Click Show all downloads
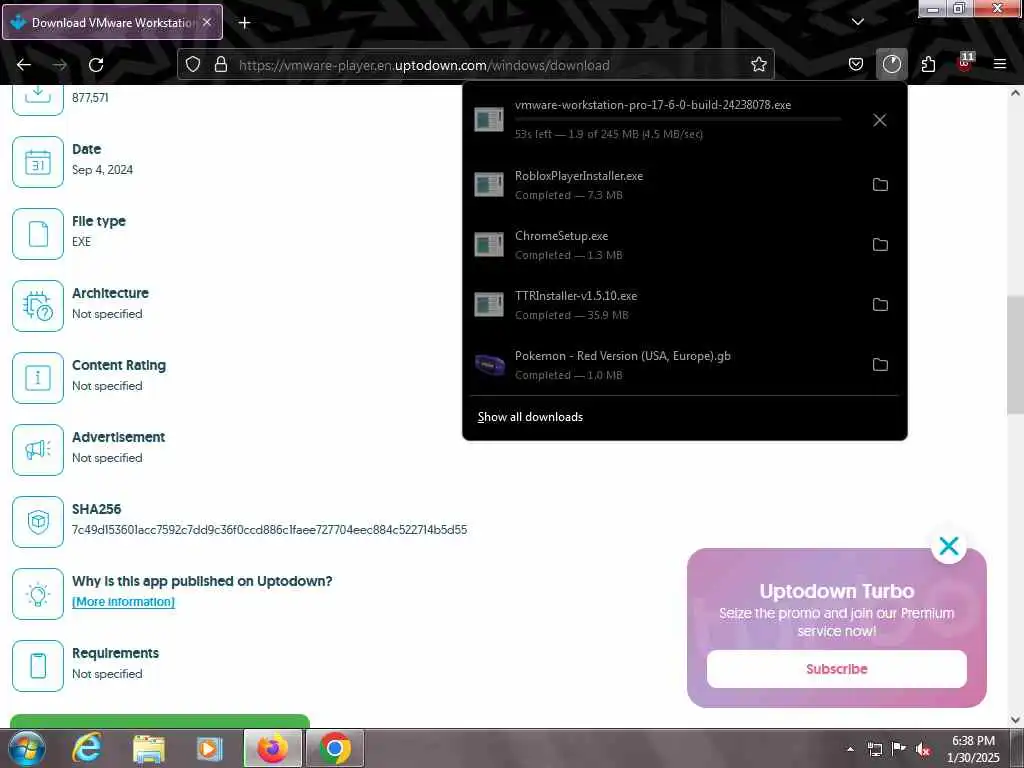This screenshot has height=768, width=1024. point(530,417)
